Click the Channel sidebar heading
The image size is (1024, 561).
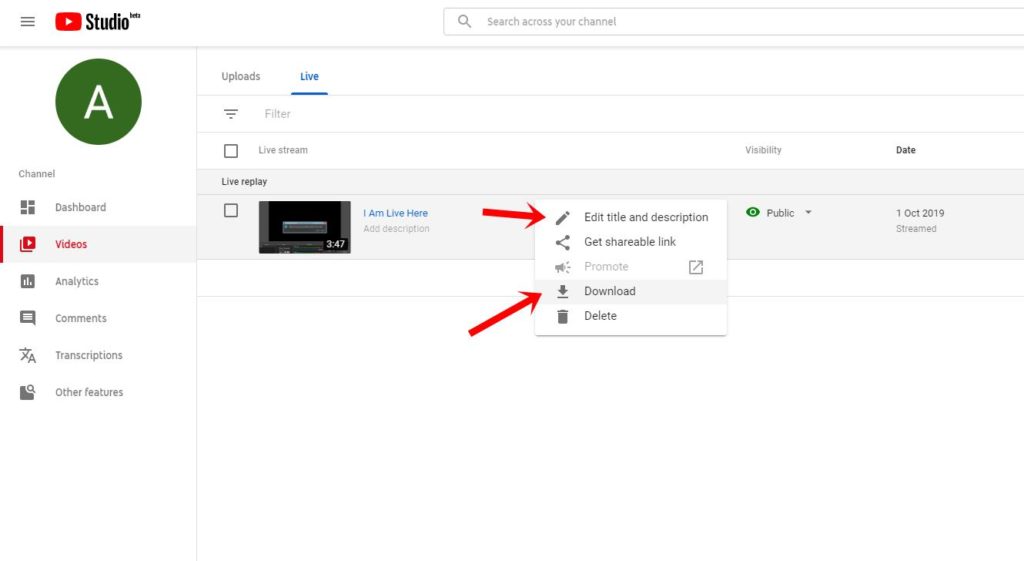tap(37, 174)
